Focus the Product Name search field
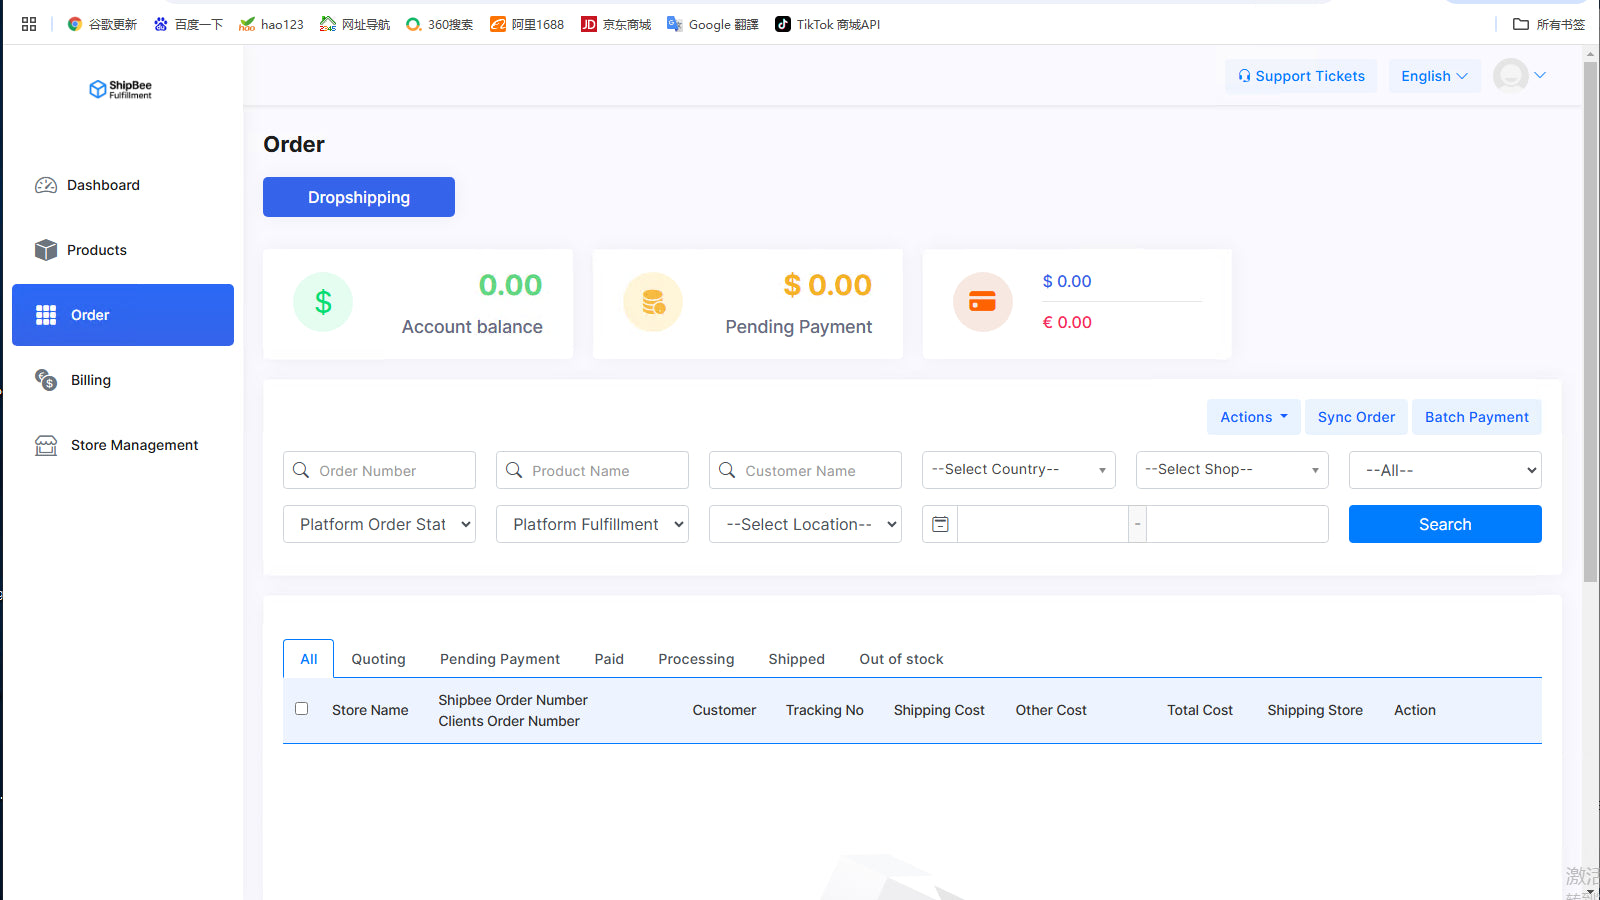1600x900 pixels. coord(592,470)
